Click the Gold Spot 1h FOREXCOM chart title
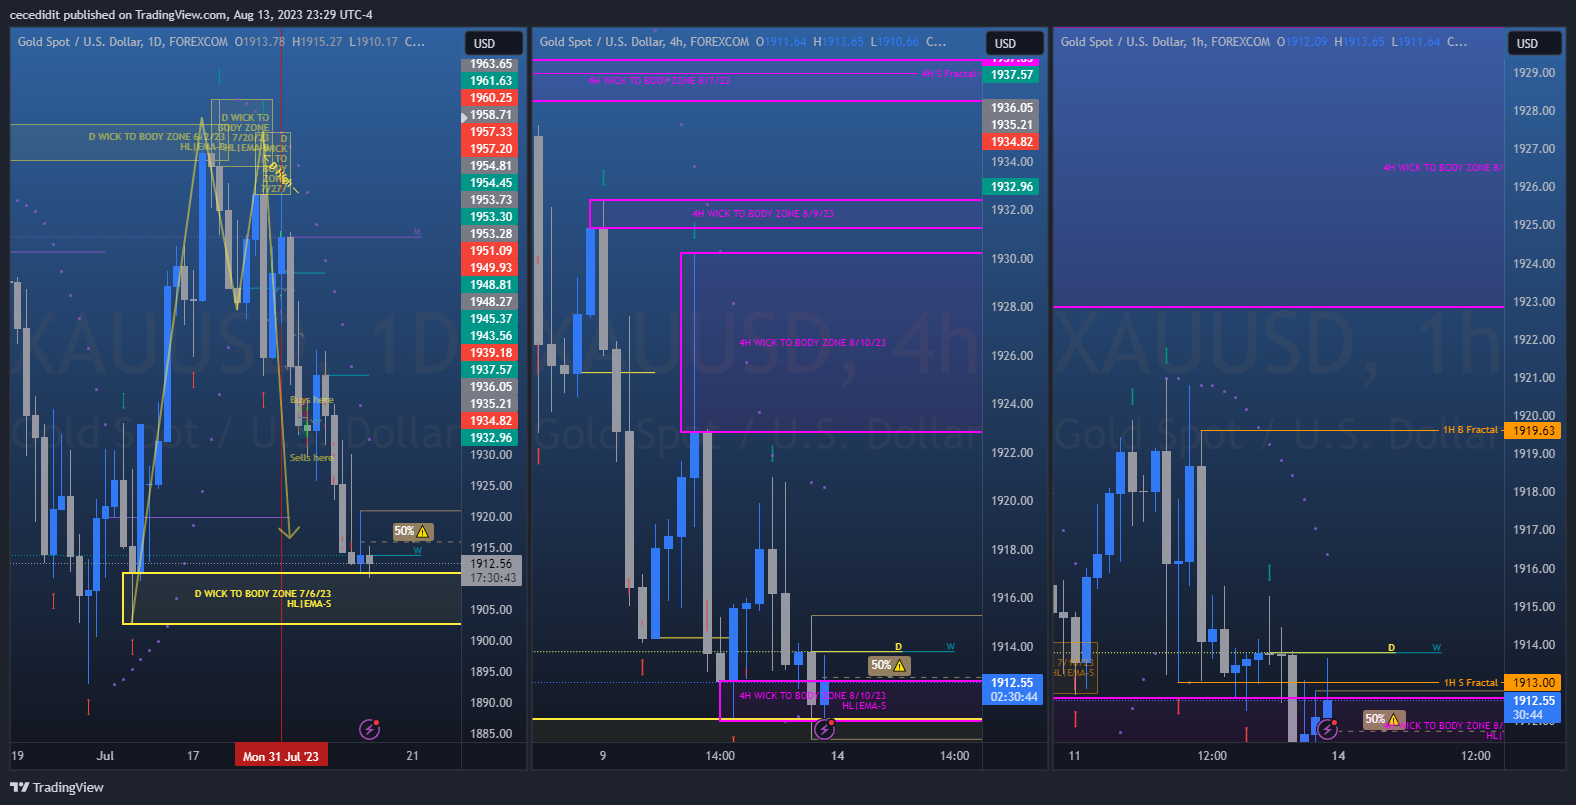 pyautogui.click(x=1165, y=42)
